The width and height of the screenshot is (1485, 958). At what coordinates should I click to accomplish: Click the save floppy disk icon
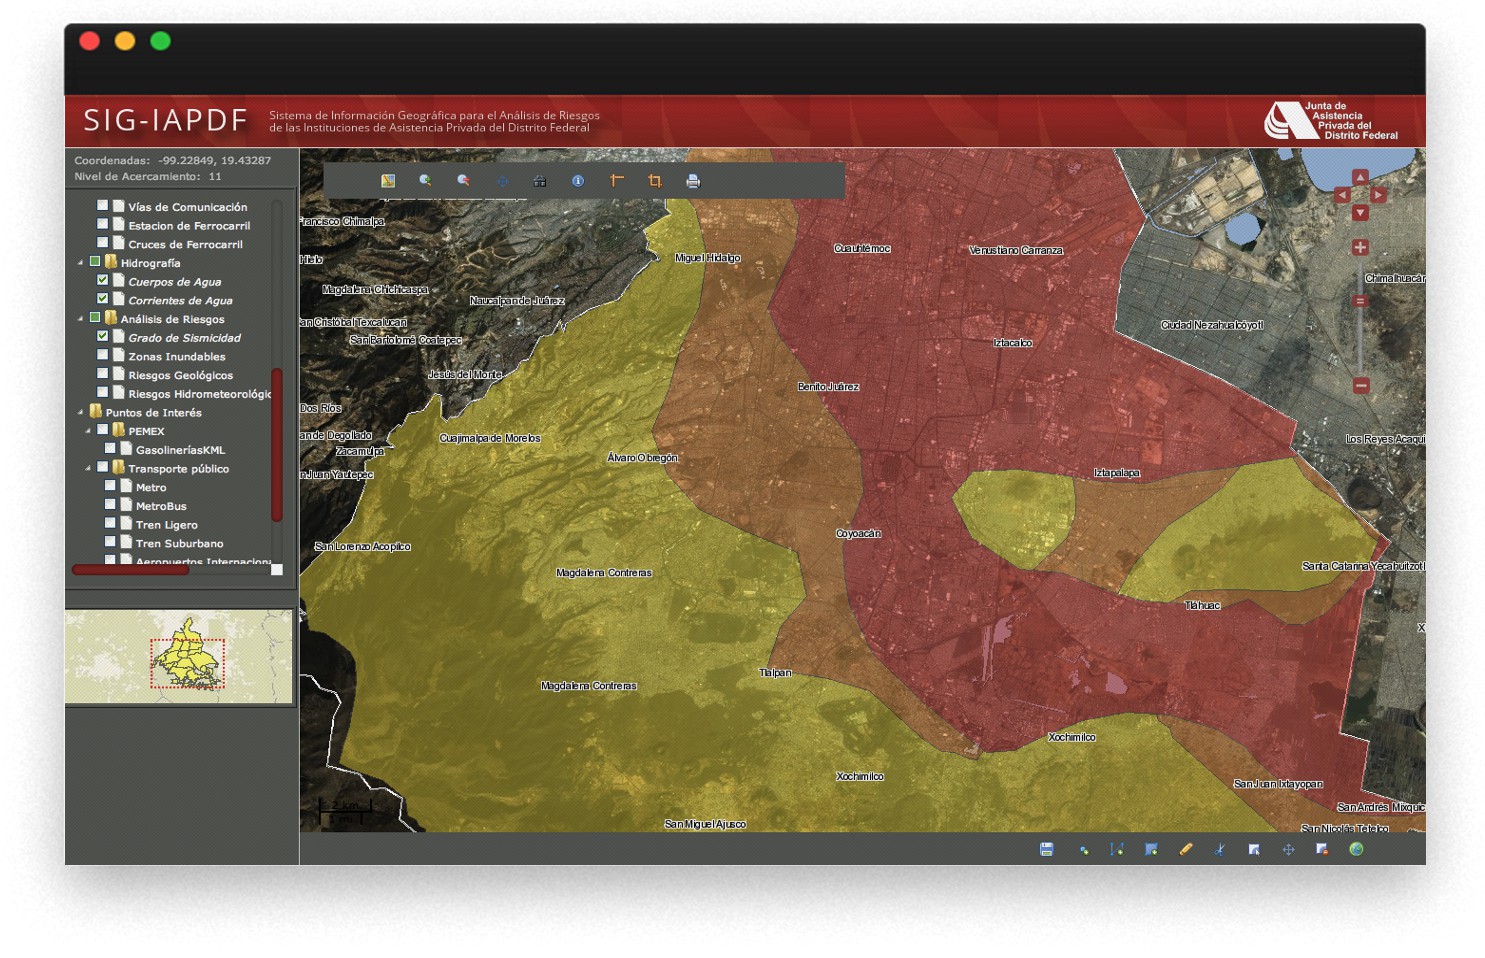point(1046,849)
